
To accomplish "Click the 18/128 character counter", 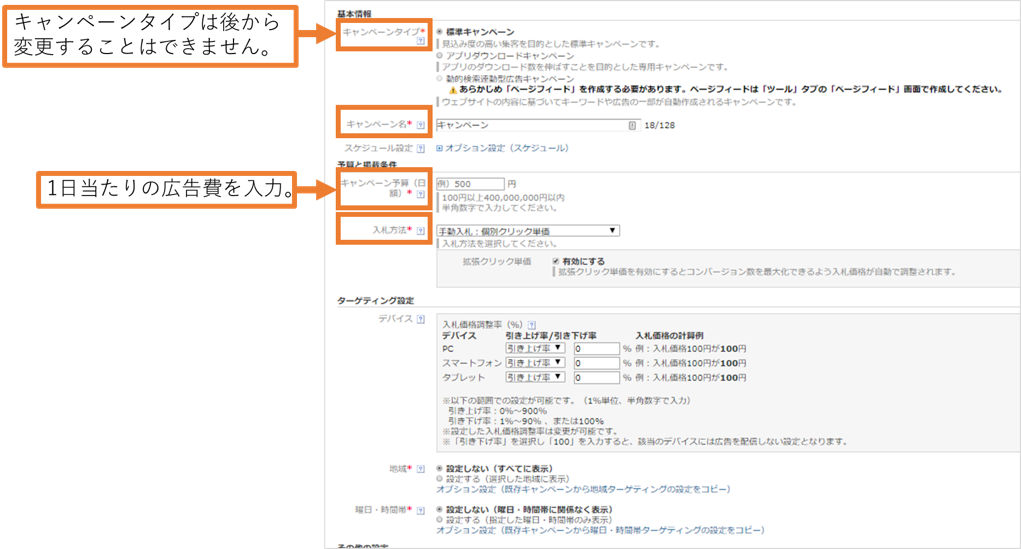I will 660,125.
